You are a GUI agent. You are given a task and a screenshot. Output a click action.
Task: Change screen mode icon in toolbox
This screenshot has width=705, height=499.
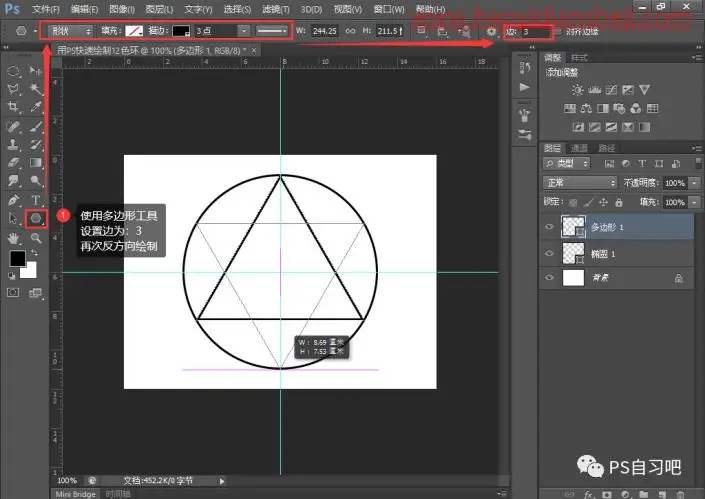35,293
